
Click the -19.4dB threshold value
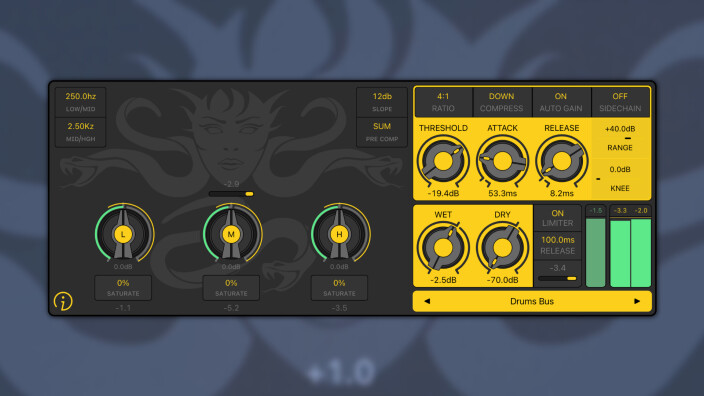(443, 194)
